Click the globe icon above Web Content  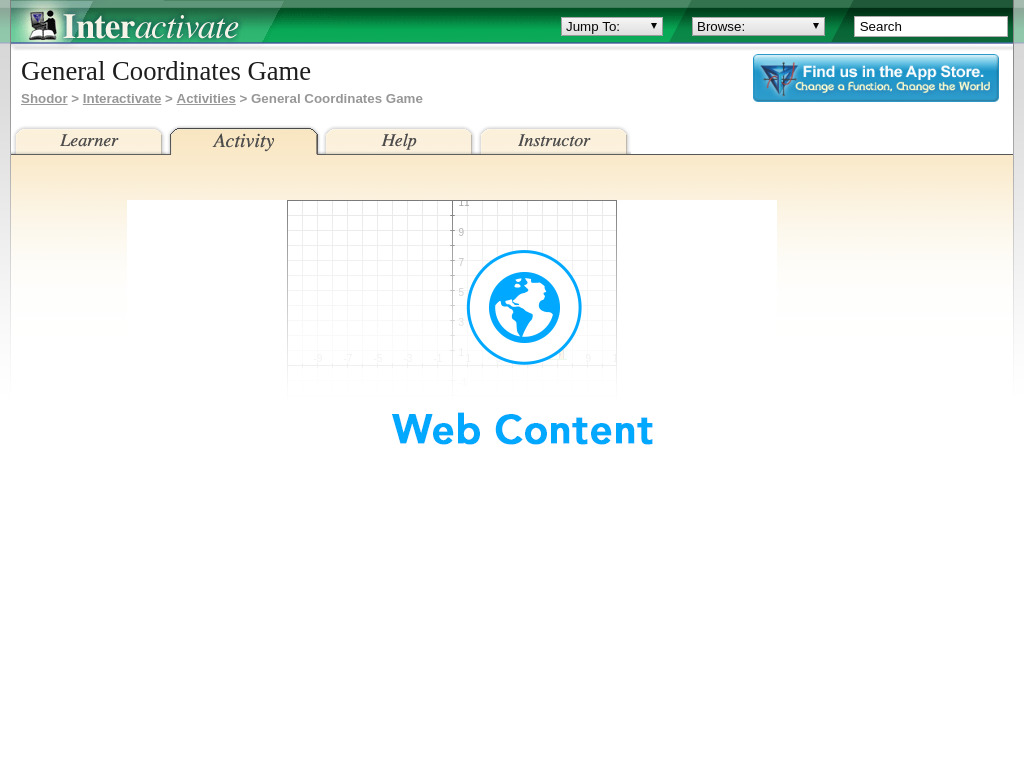[524, 307]
